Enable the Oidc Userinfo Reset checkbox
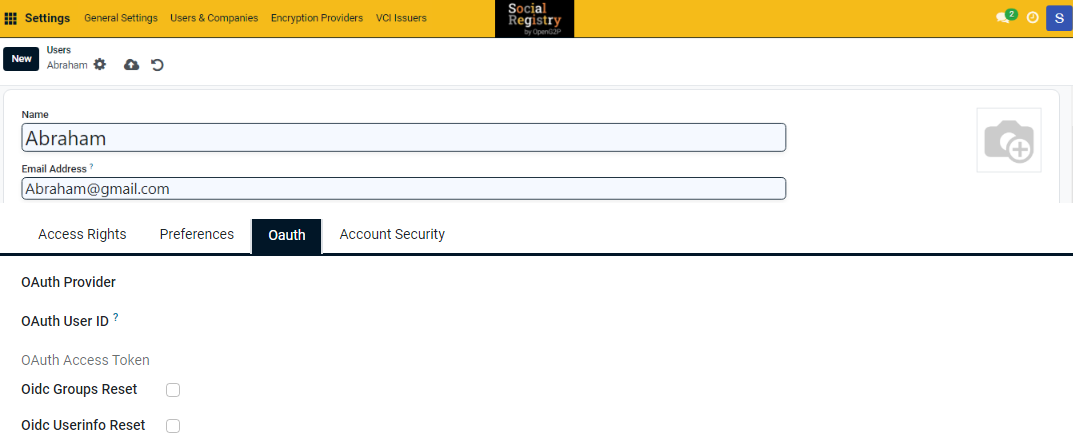Viewport: 1073px width, 447px height. pyautogui.click(x=173, y=426)
